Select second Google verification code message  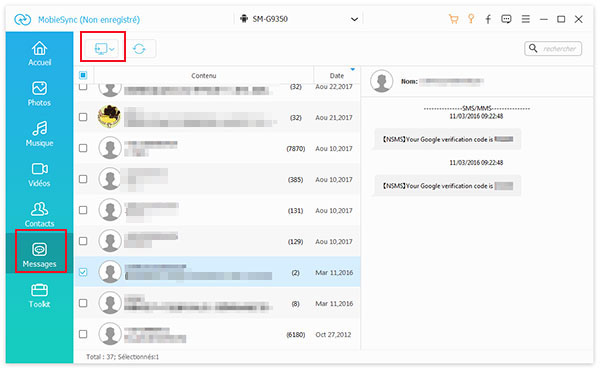448,186
